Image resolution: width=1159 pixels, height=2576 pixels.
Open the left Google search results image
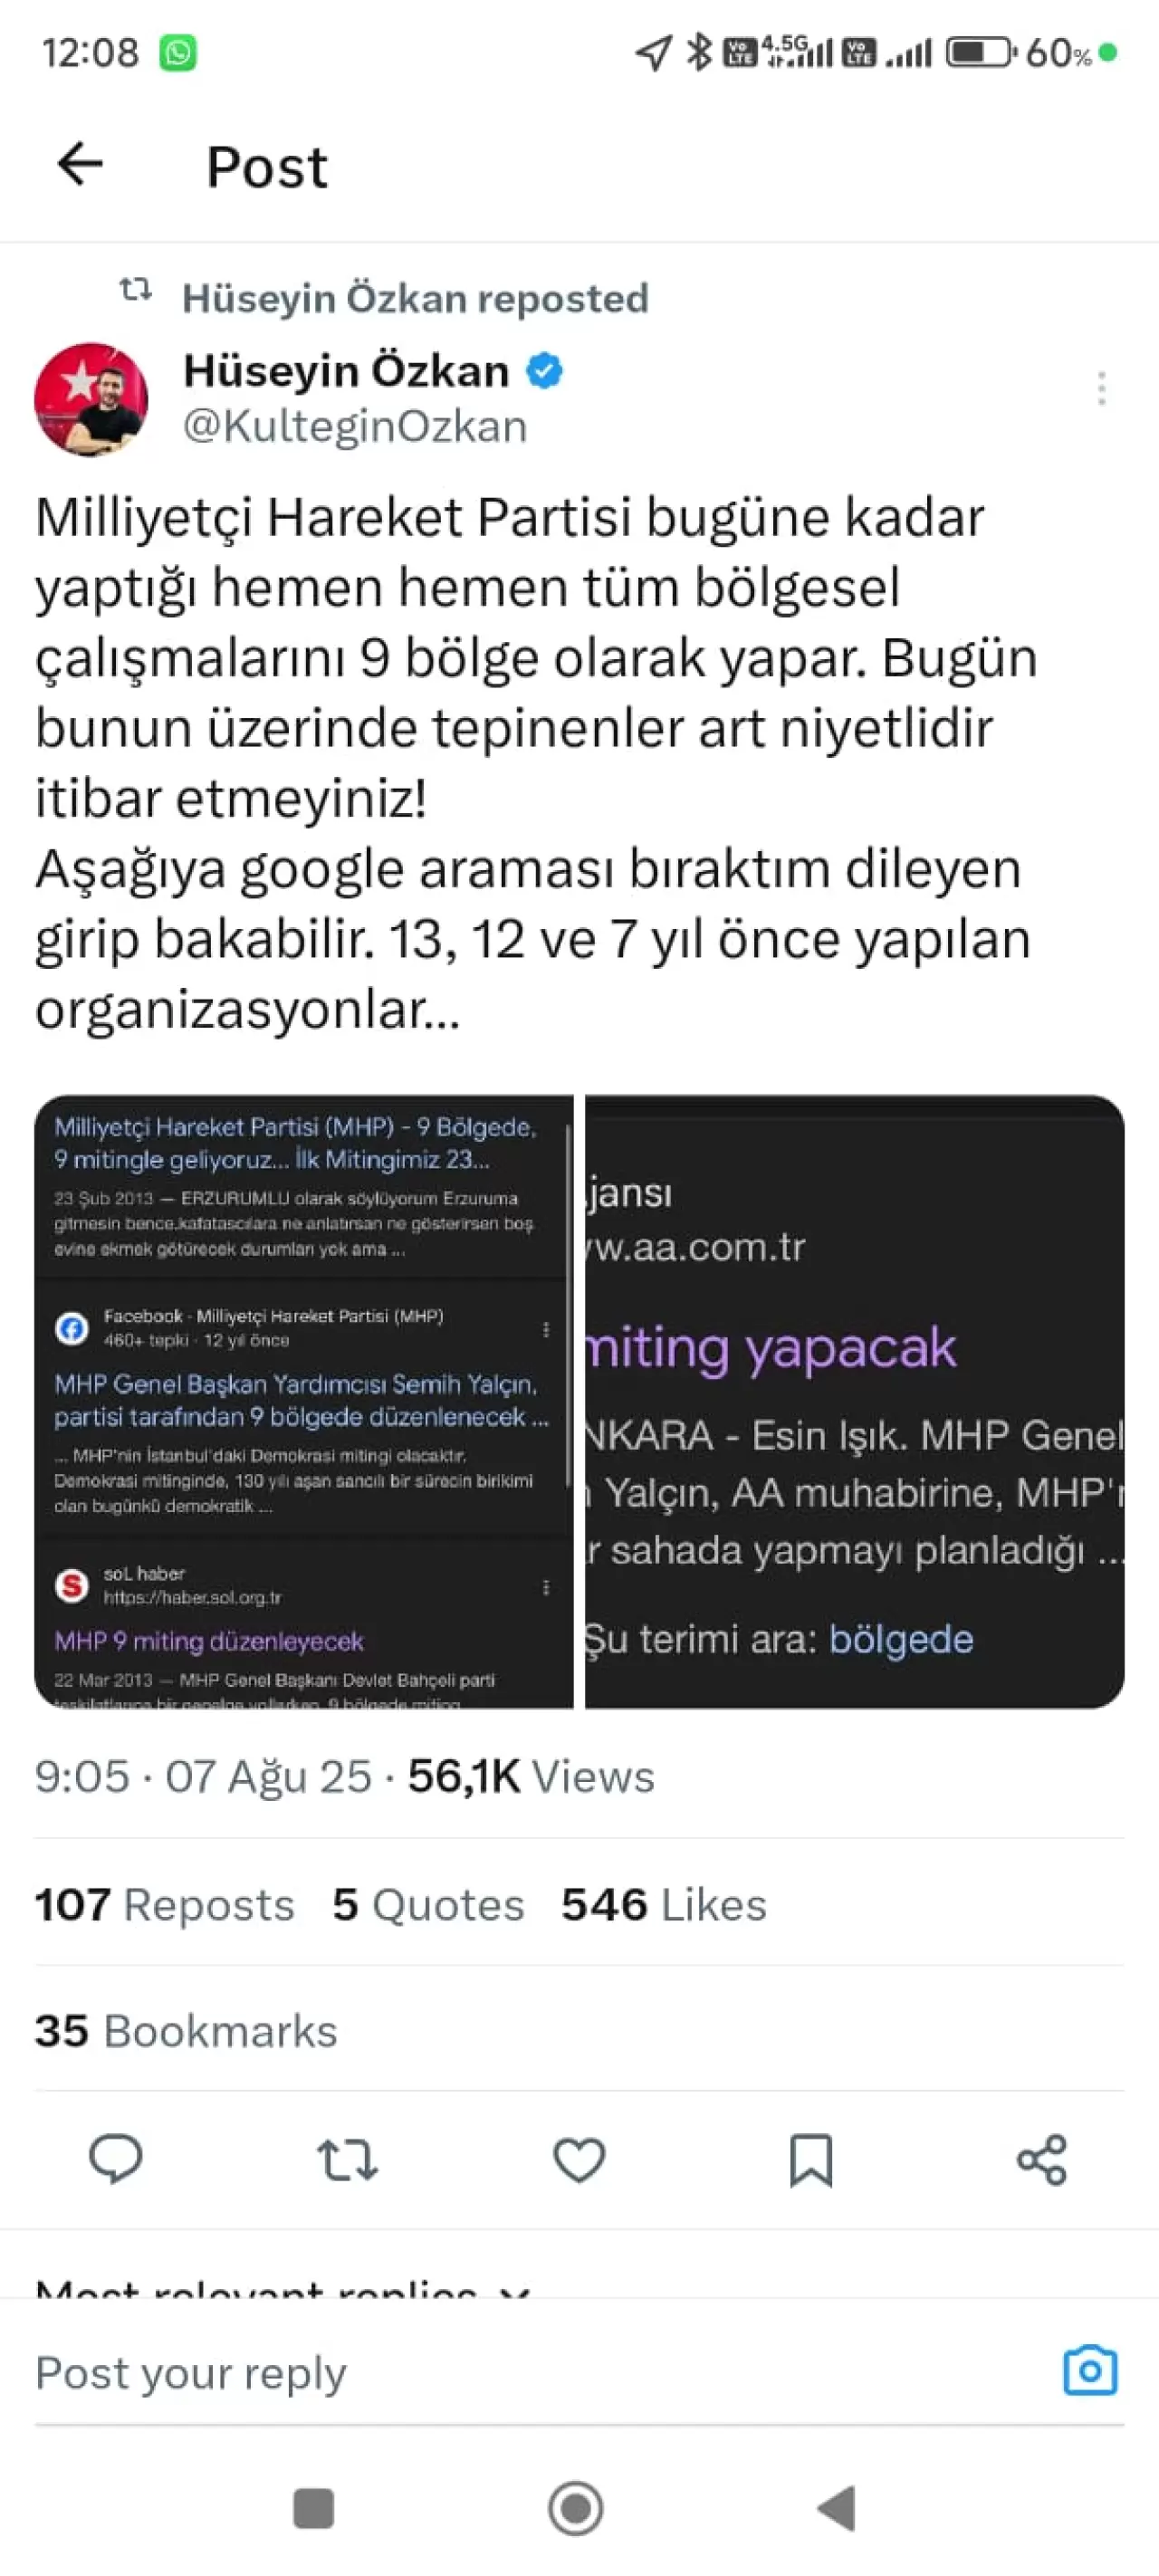(304, 1401)
